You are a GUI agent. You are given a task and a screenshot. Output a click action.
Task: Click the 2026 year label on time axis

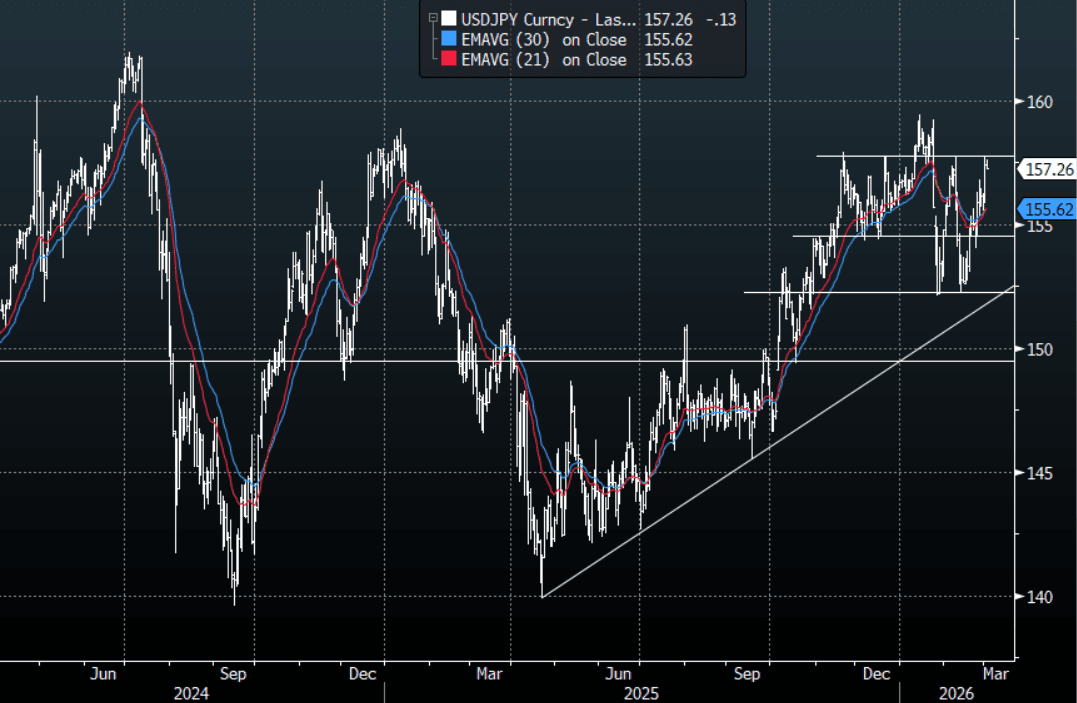pyautogui.click(x=955, y=692)
